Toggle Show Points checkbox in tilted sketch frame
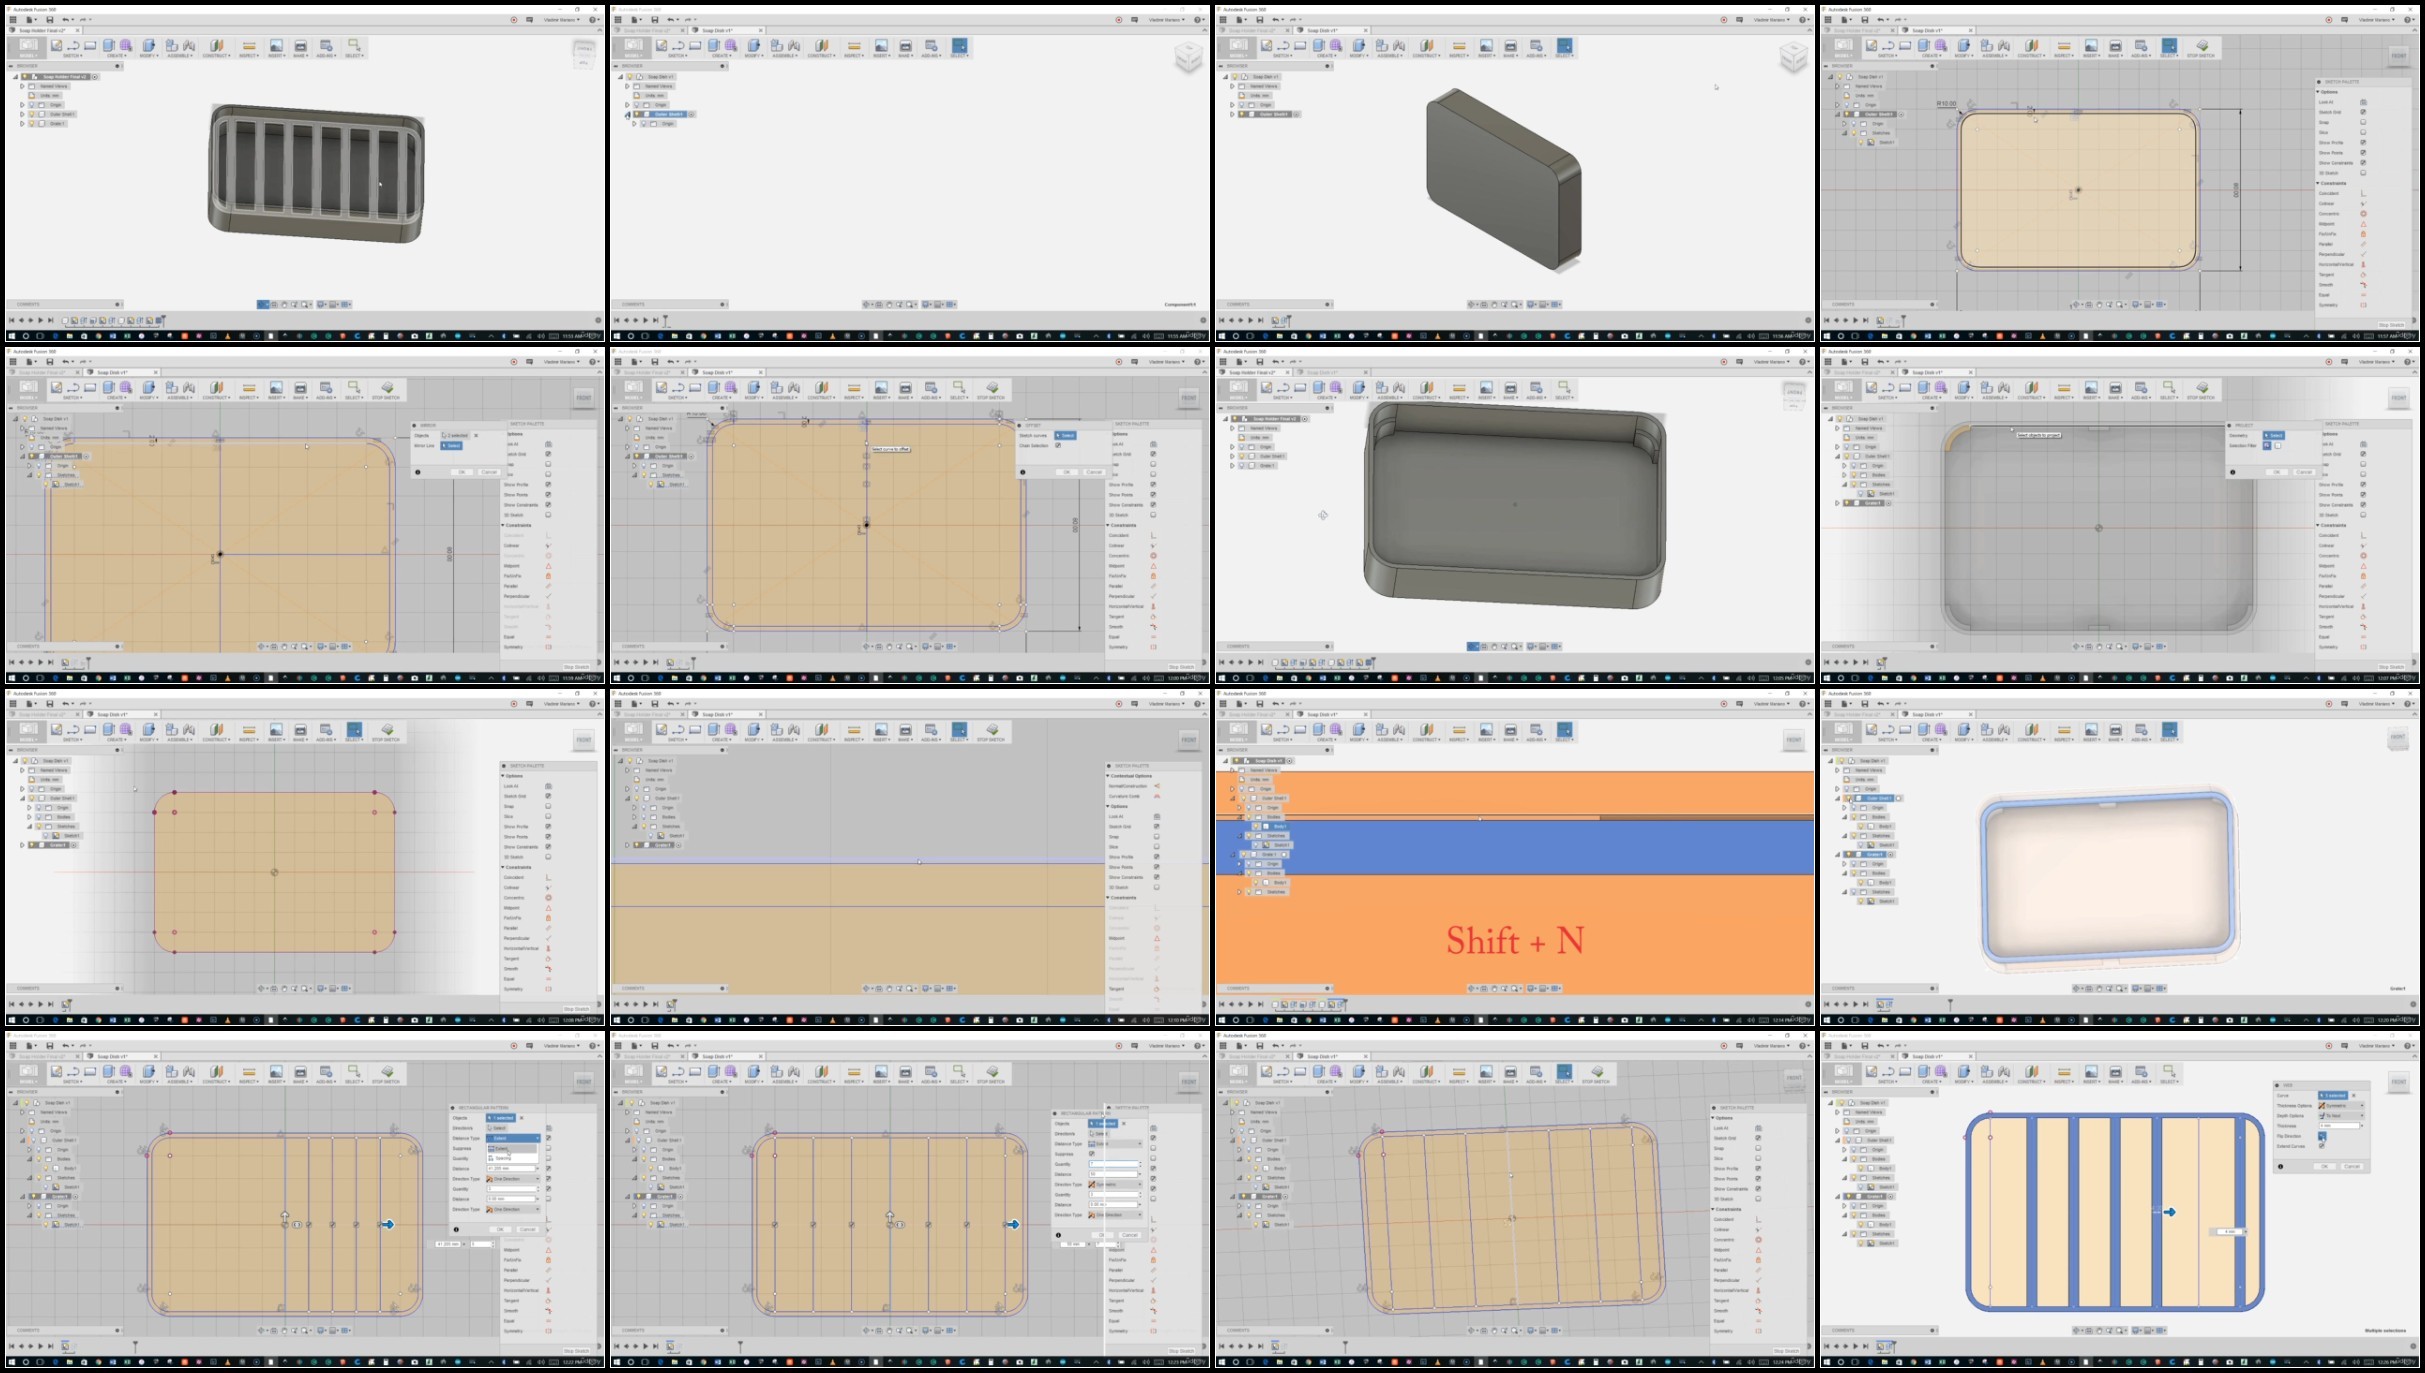The image size is (2425, 1373). coord(1758,1179)
